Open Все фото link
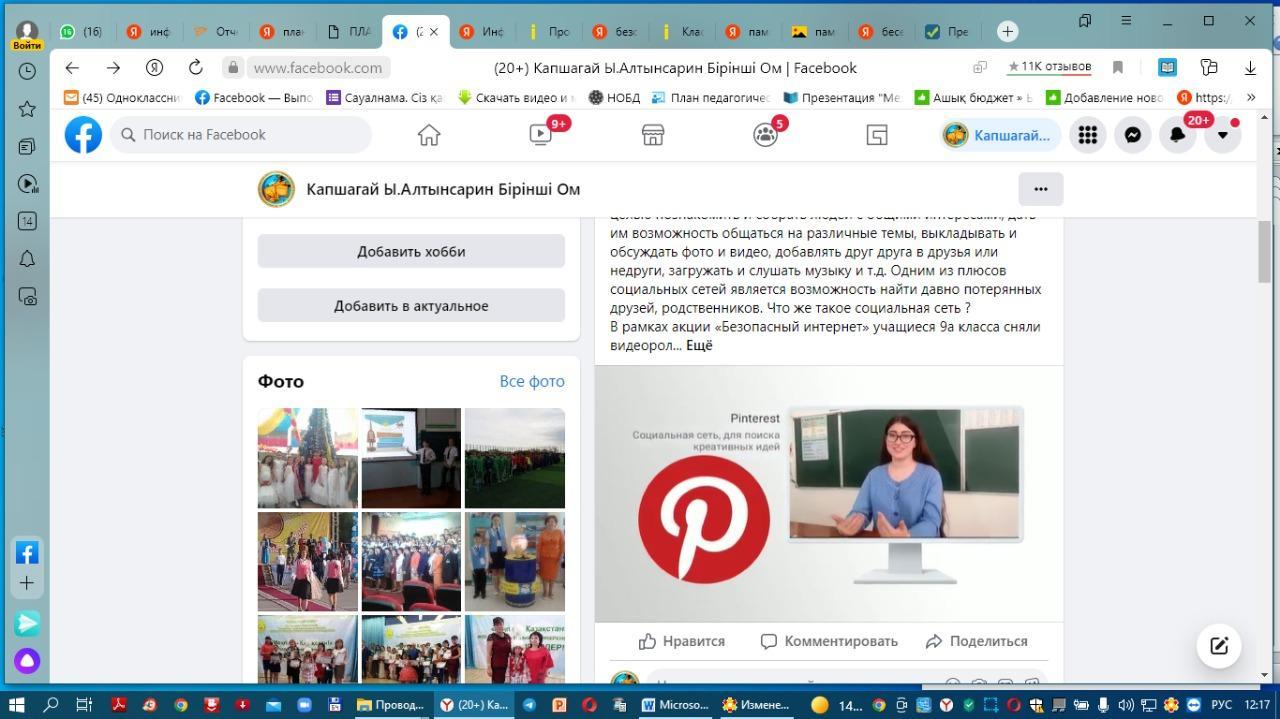 (x=532, y=381)
